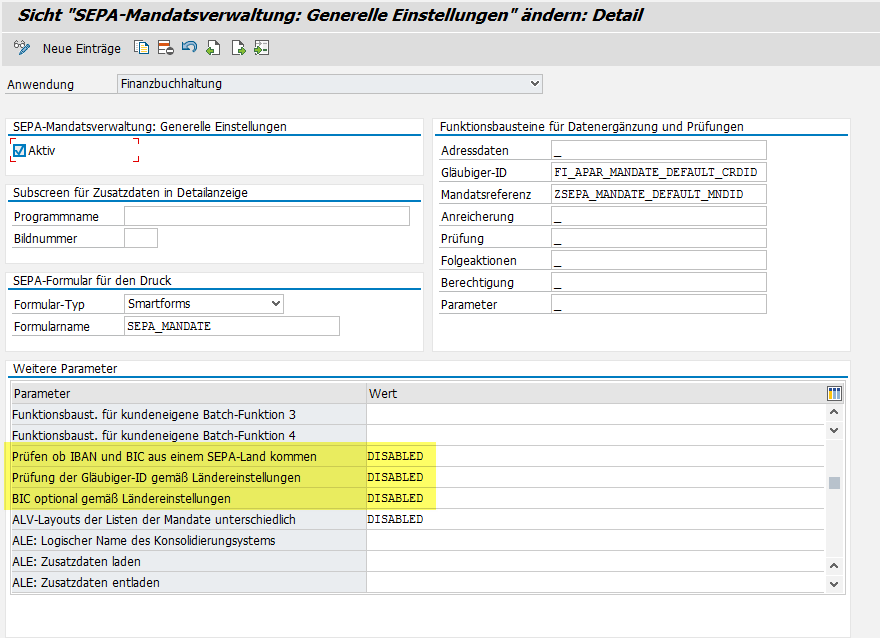Viewport: 880px width, 638px height.
Task: Click the delete entry icon
Action: (x=165, y=48)
